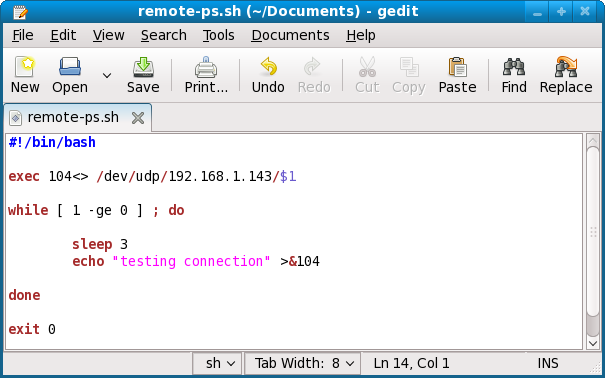
Task: Click the scrollbar up arrow
Action: (593, 140)
